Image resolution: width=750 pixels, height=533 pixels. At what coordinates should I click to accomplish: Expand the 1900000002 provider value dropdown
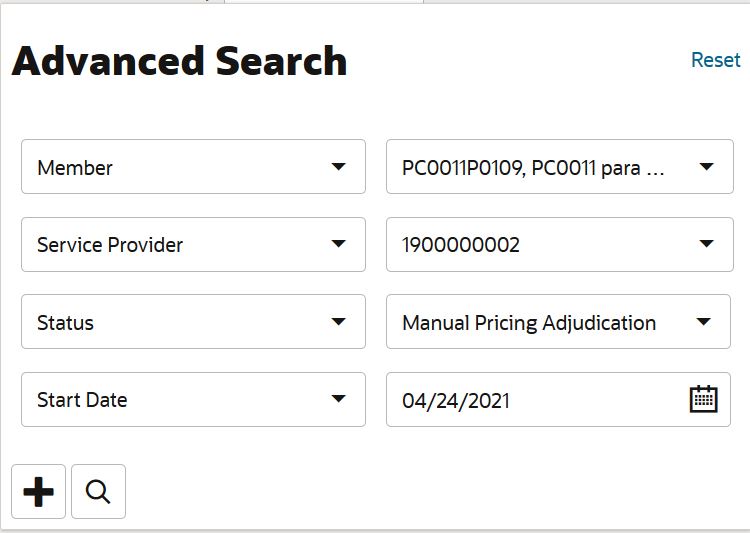pyautogui.click(x=560, y=244)
